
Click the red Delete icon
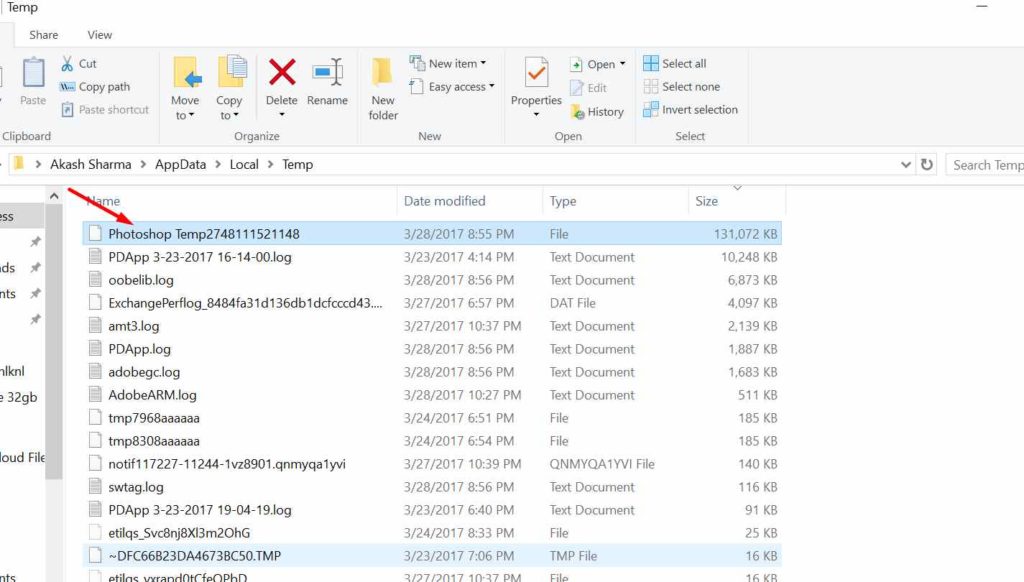282,73
